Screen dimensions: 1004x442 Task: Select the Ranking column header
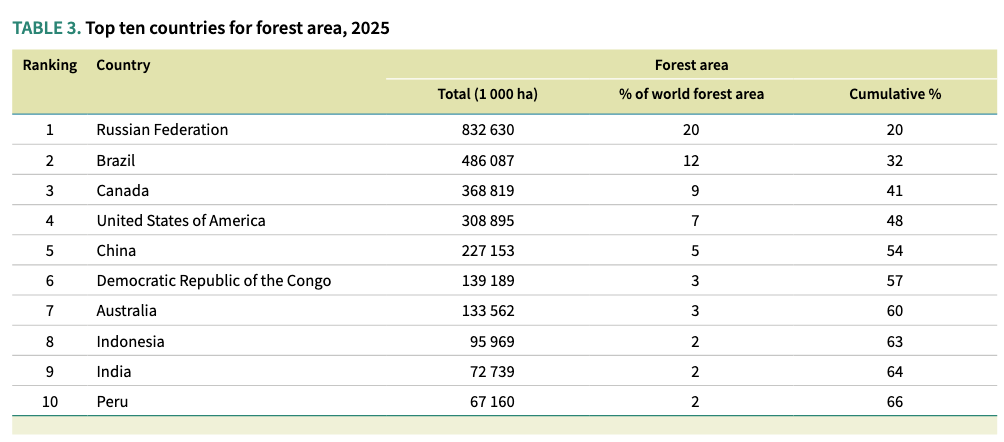point(50,65)
